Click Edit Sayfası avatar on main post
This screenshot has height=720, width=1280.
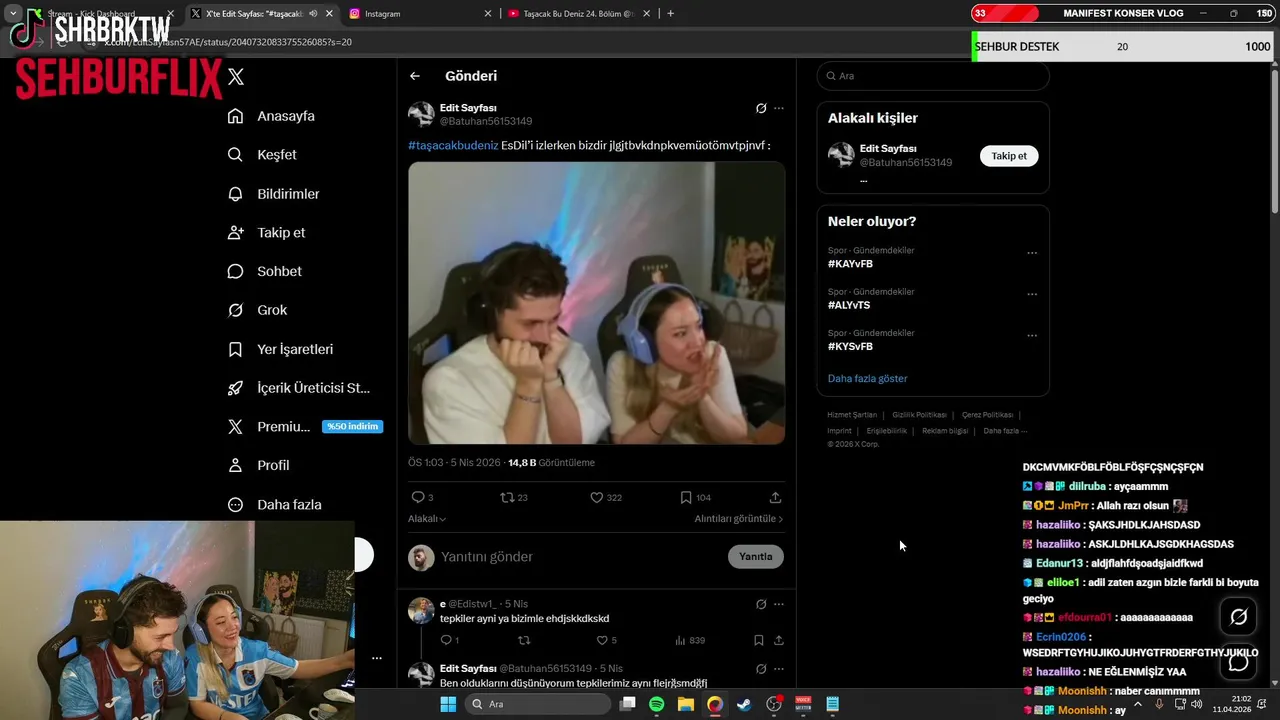421,114
